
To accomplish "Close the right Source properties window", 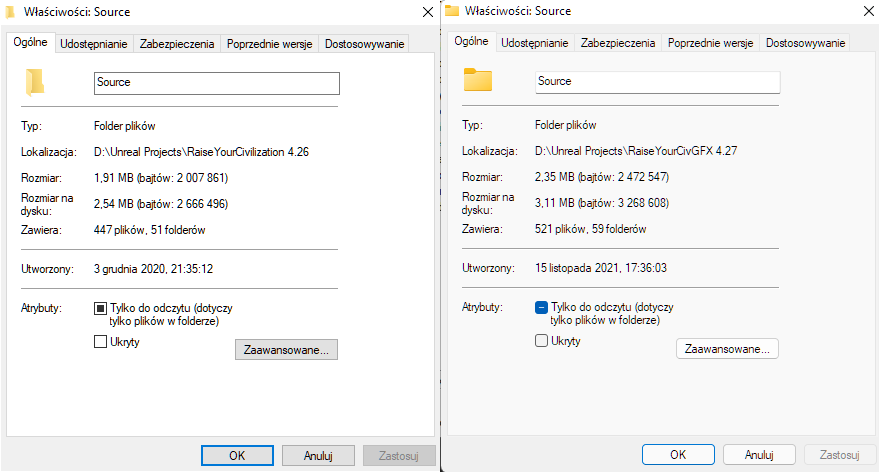I will click(869, 11).
